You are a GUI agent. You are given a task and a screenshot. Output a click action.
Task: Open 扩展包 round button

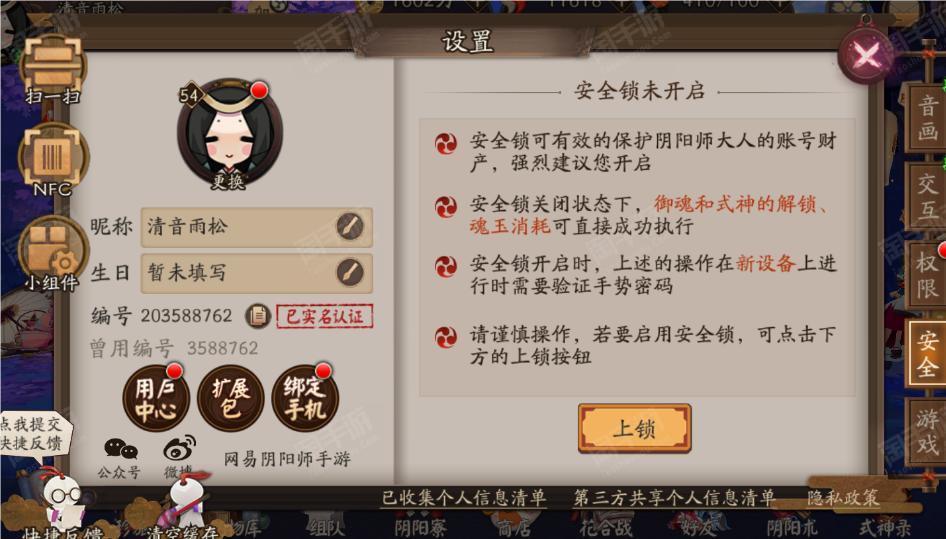(230, 398)
